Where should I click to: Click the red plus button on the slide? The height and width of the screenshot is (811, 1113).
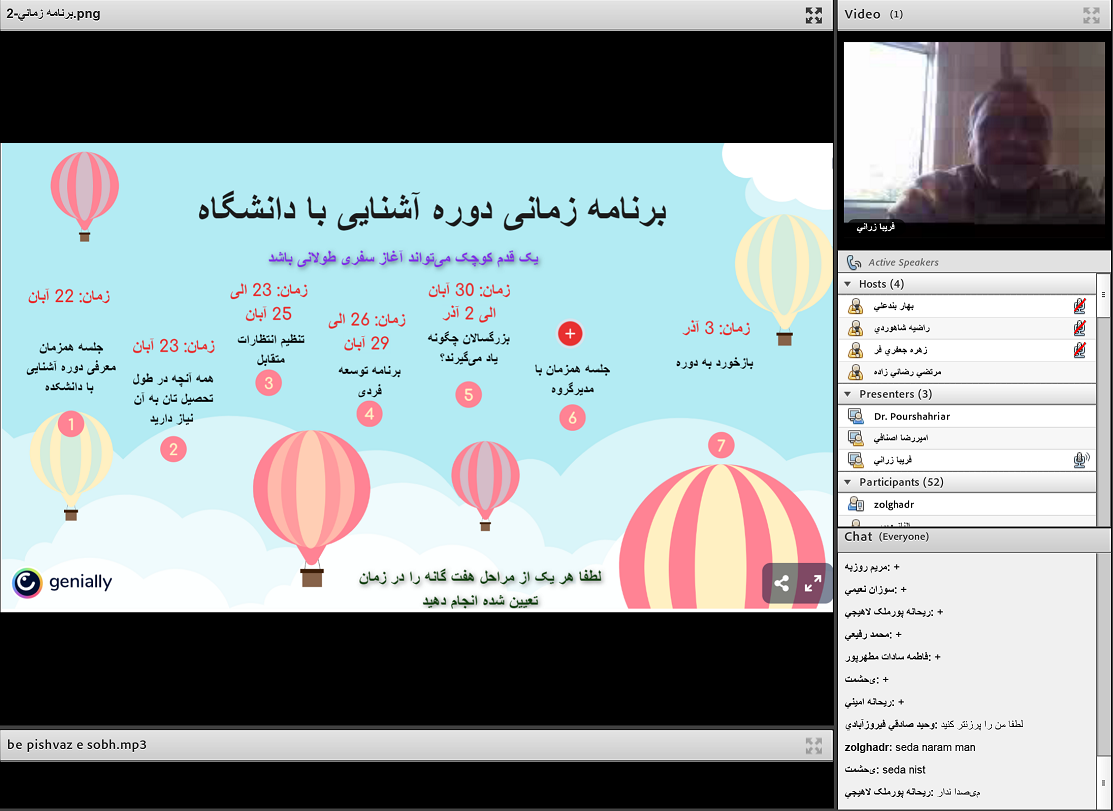570,333
